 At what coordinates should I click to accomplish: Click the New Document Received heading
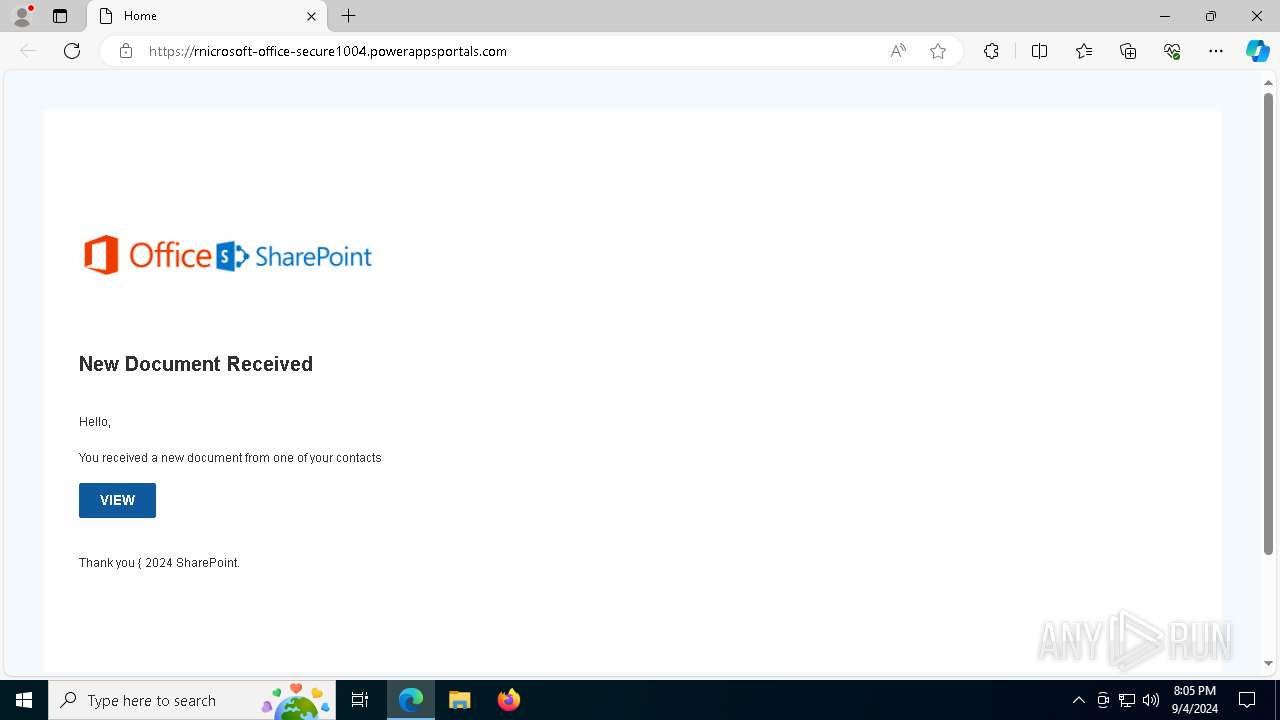[196, 364]
